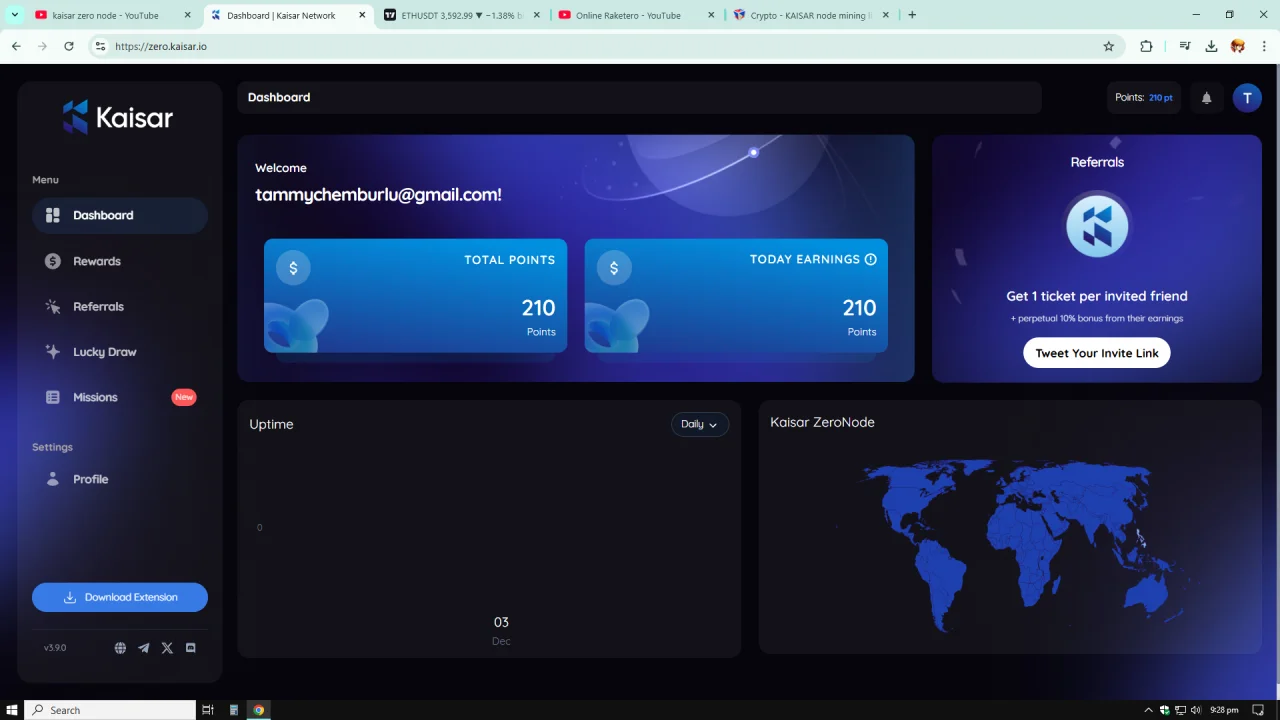Open the taskbar clock showing 9:28 pm
The image size is (1280, 720).
tap(1224, 710)
